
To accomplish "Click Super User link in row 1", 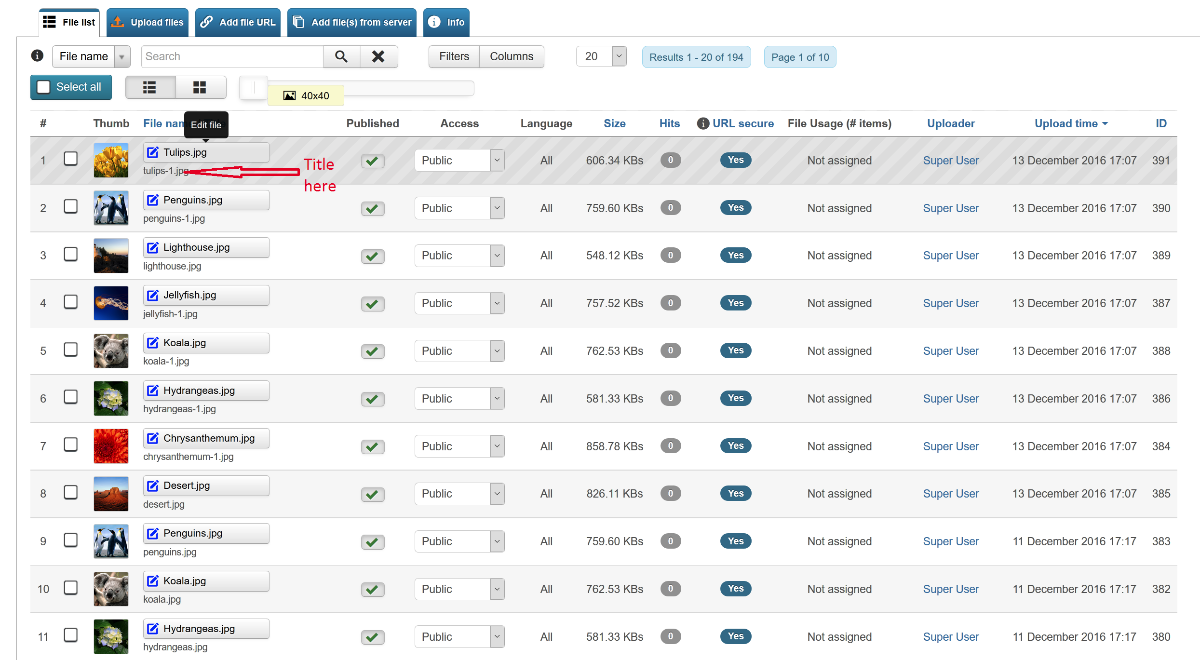I will (x=950, y=161).
